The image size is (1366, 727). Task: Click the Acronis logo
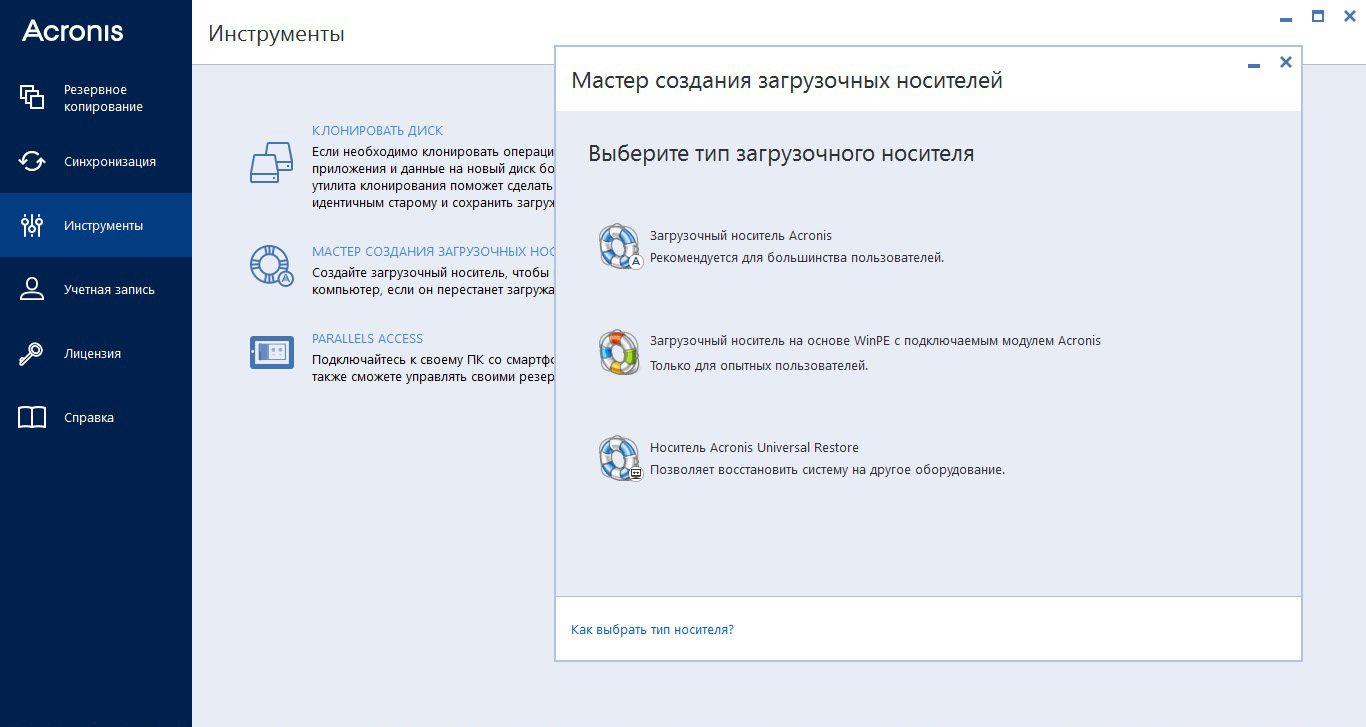73,31
